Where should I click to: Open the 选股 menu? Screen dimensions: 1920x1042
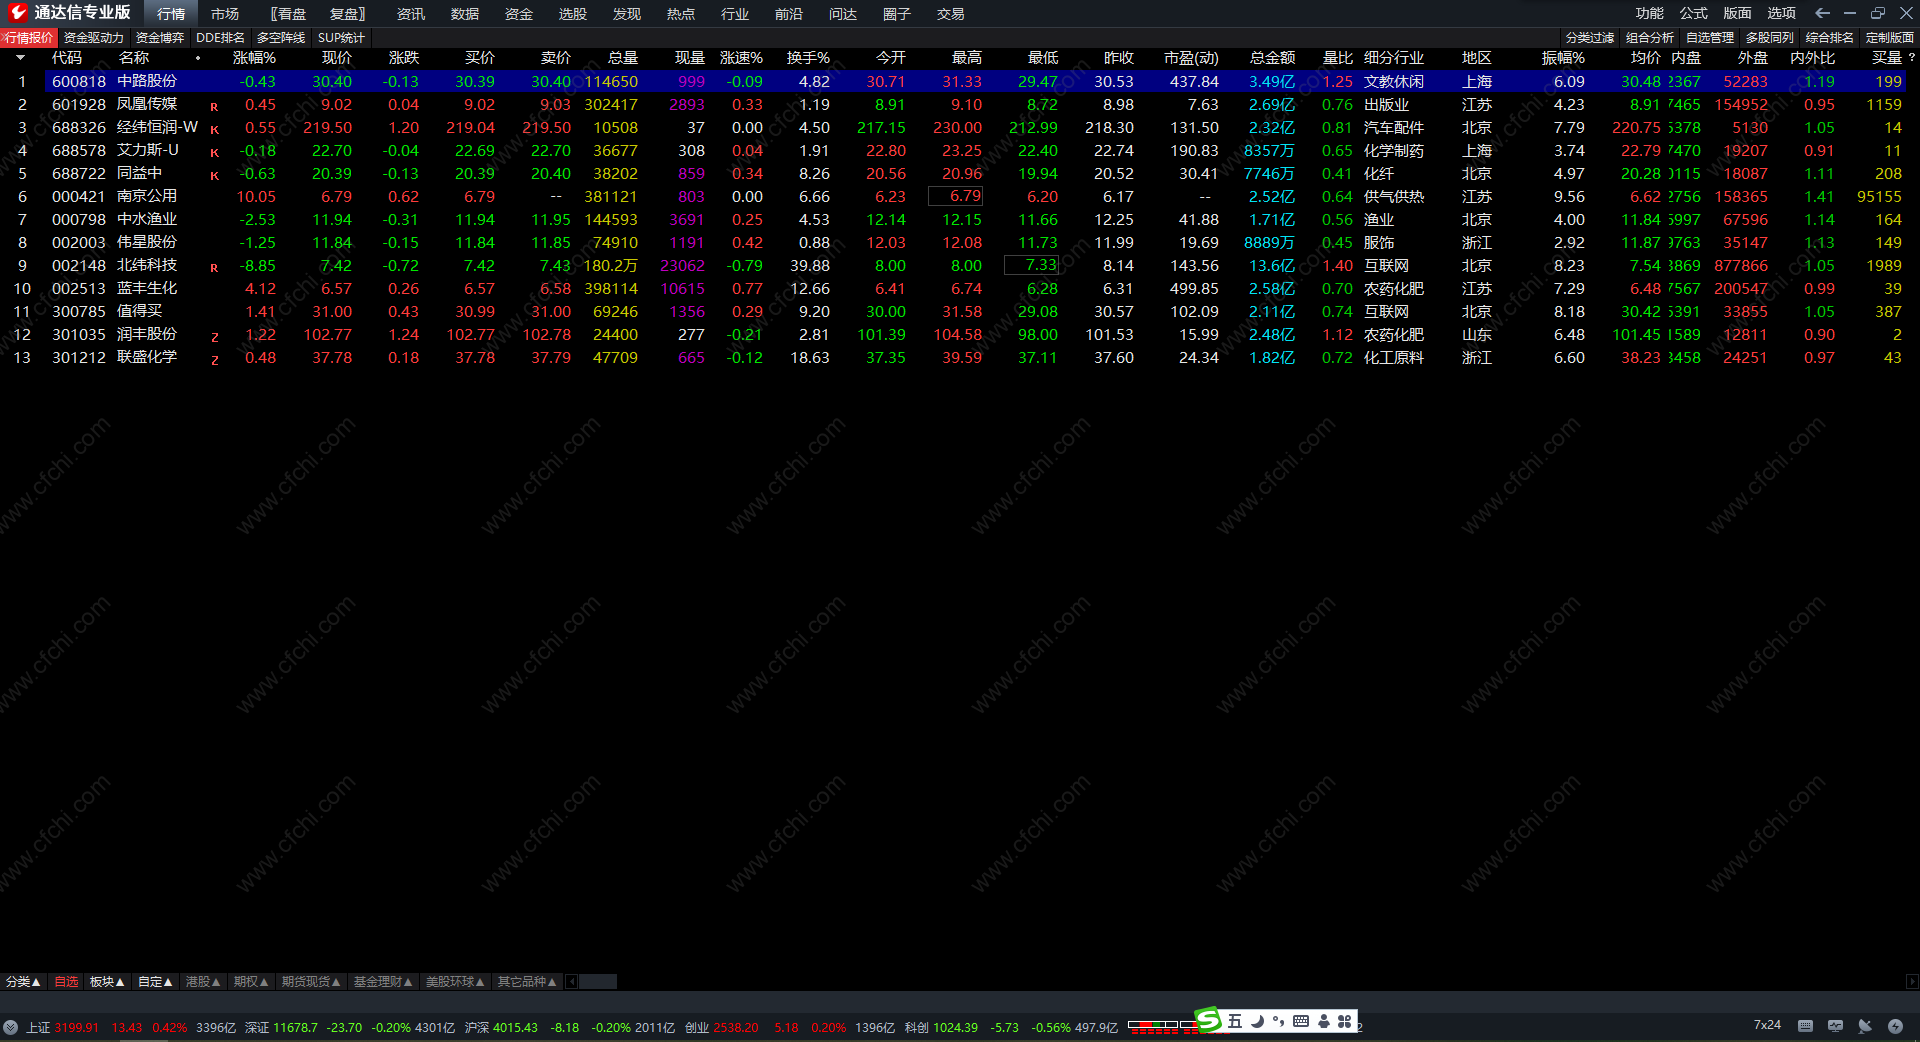(573, 14)
